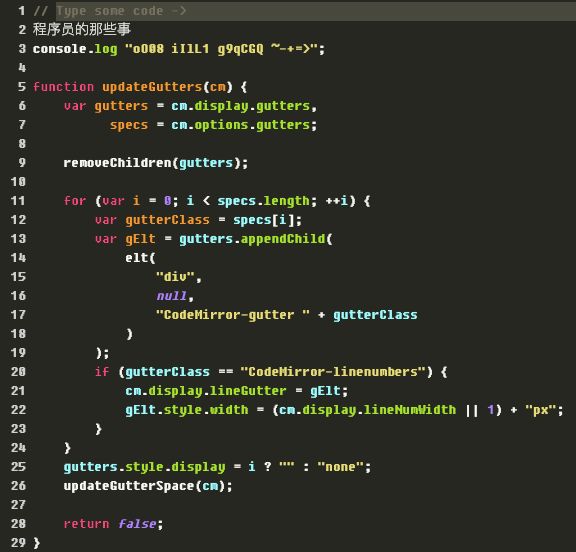This screenshot has width=576, height=552.
Task: Click the Chinese text '程序员的那些事' on line 2
Action: pyautogui.click(x=82, y=29)
